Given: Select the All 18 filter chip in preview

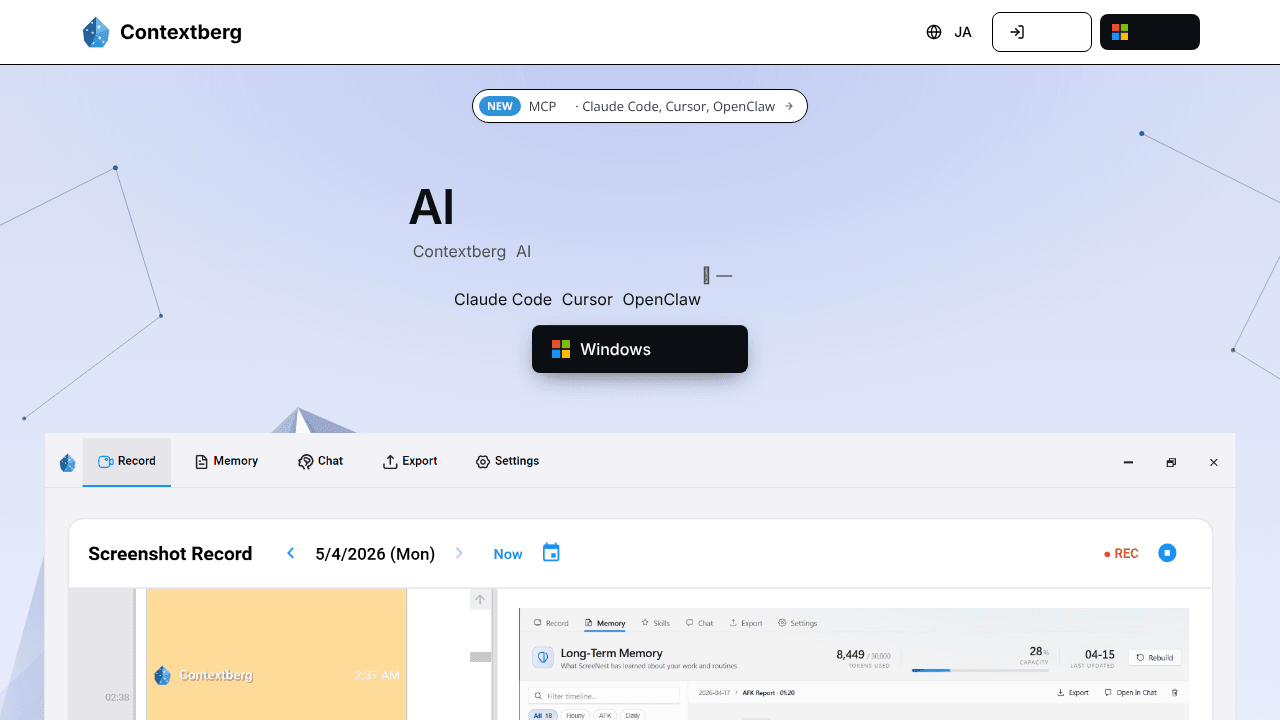Looking at the screenshot, I should click(x=543, y=716).
